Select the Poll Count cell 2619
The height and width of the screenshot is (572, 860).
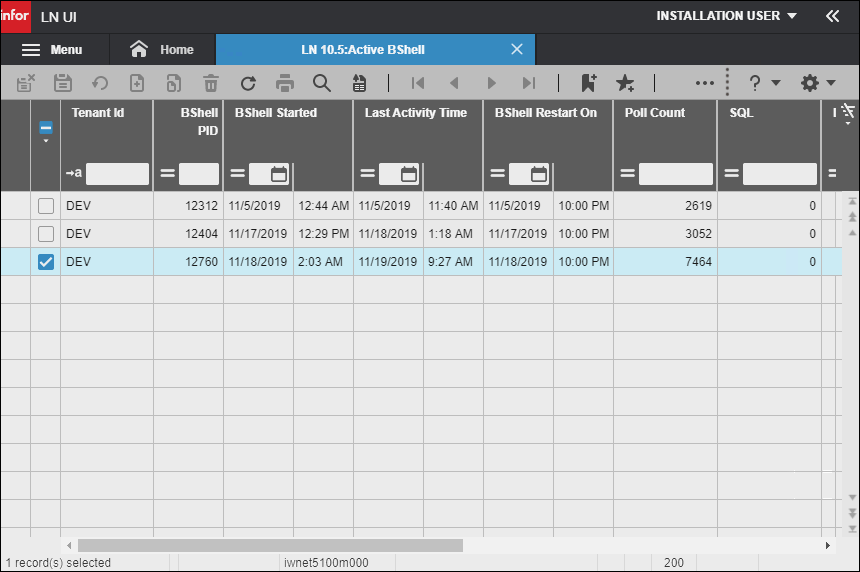(x=665, y=206)
